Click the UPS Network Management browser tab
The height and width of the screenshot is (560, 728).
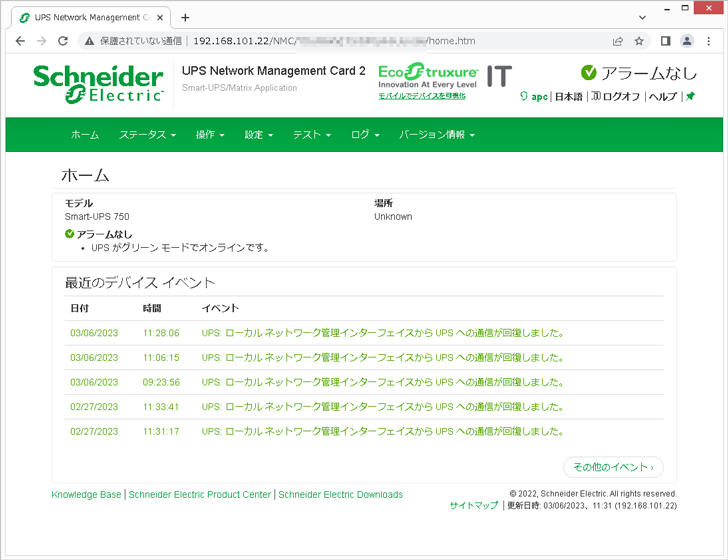pyautogui.click(x=91, y=18)
